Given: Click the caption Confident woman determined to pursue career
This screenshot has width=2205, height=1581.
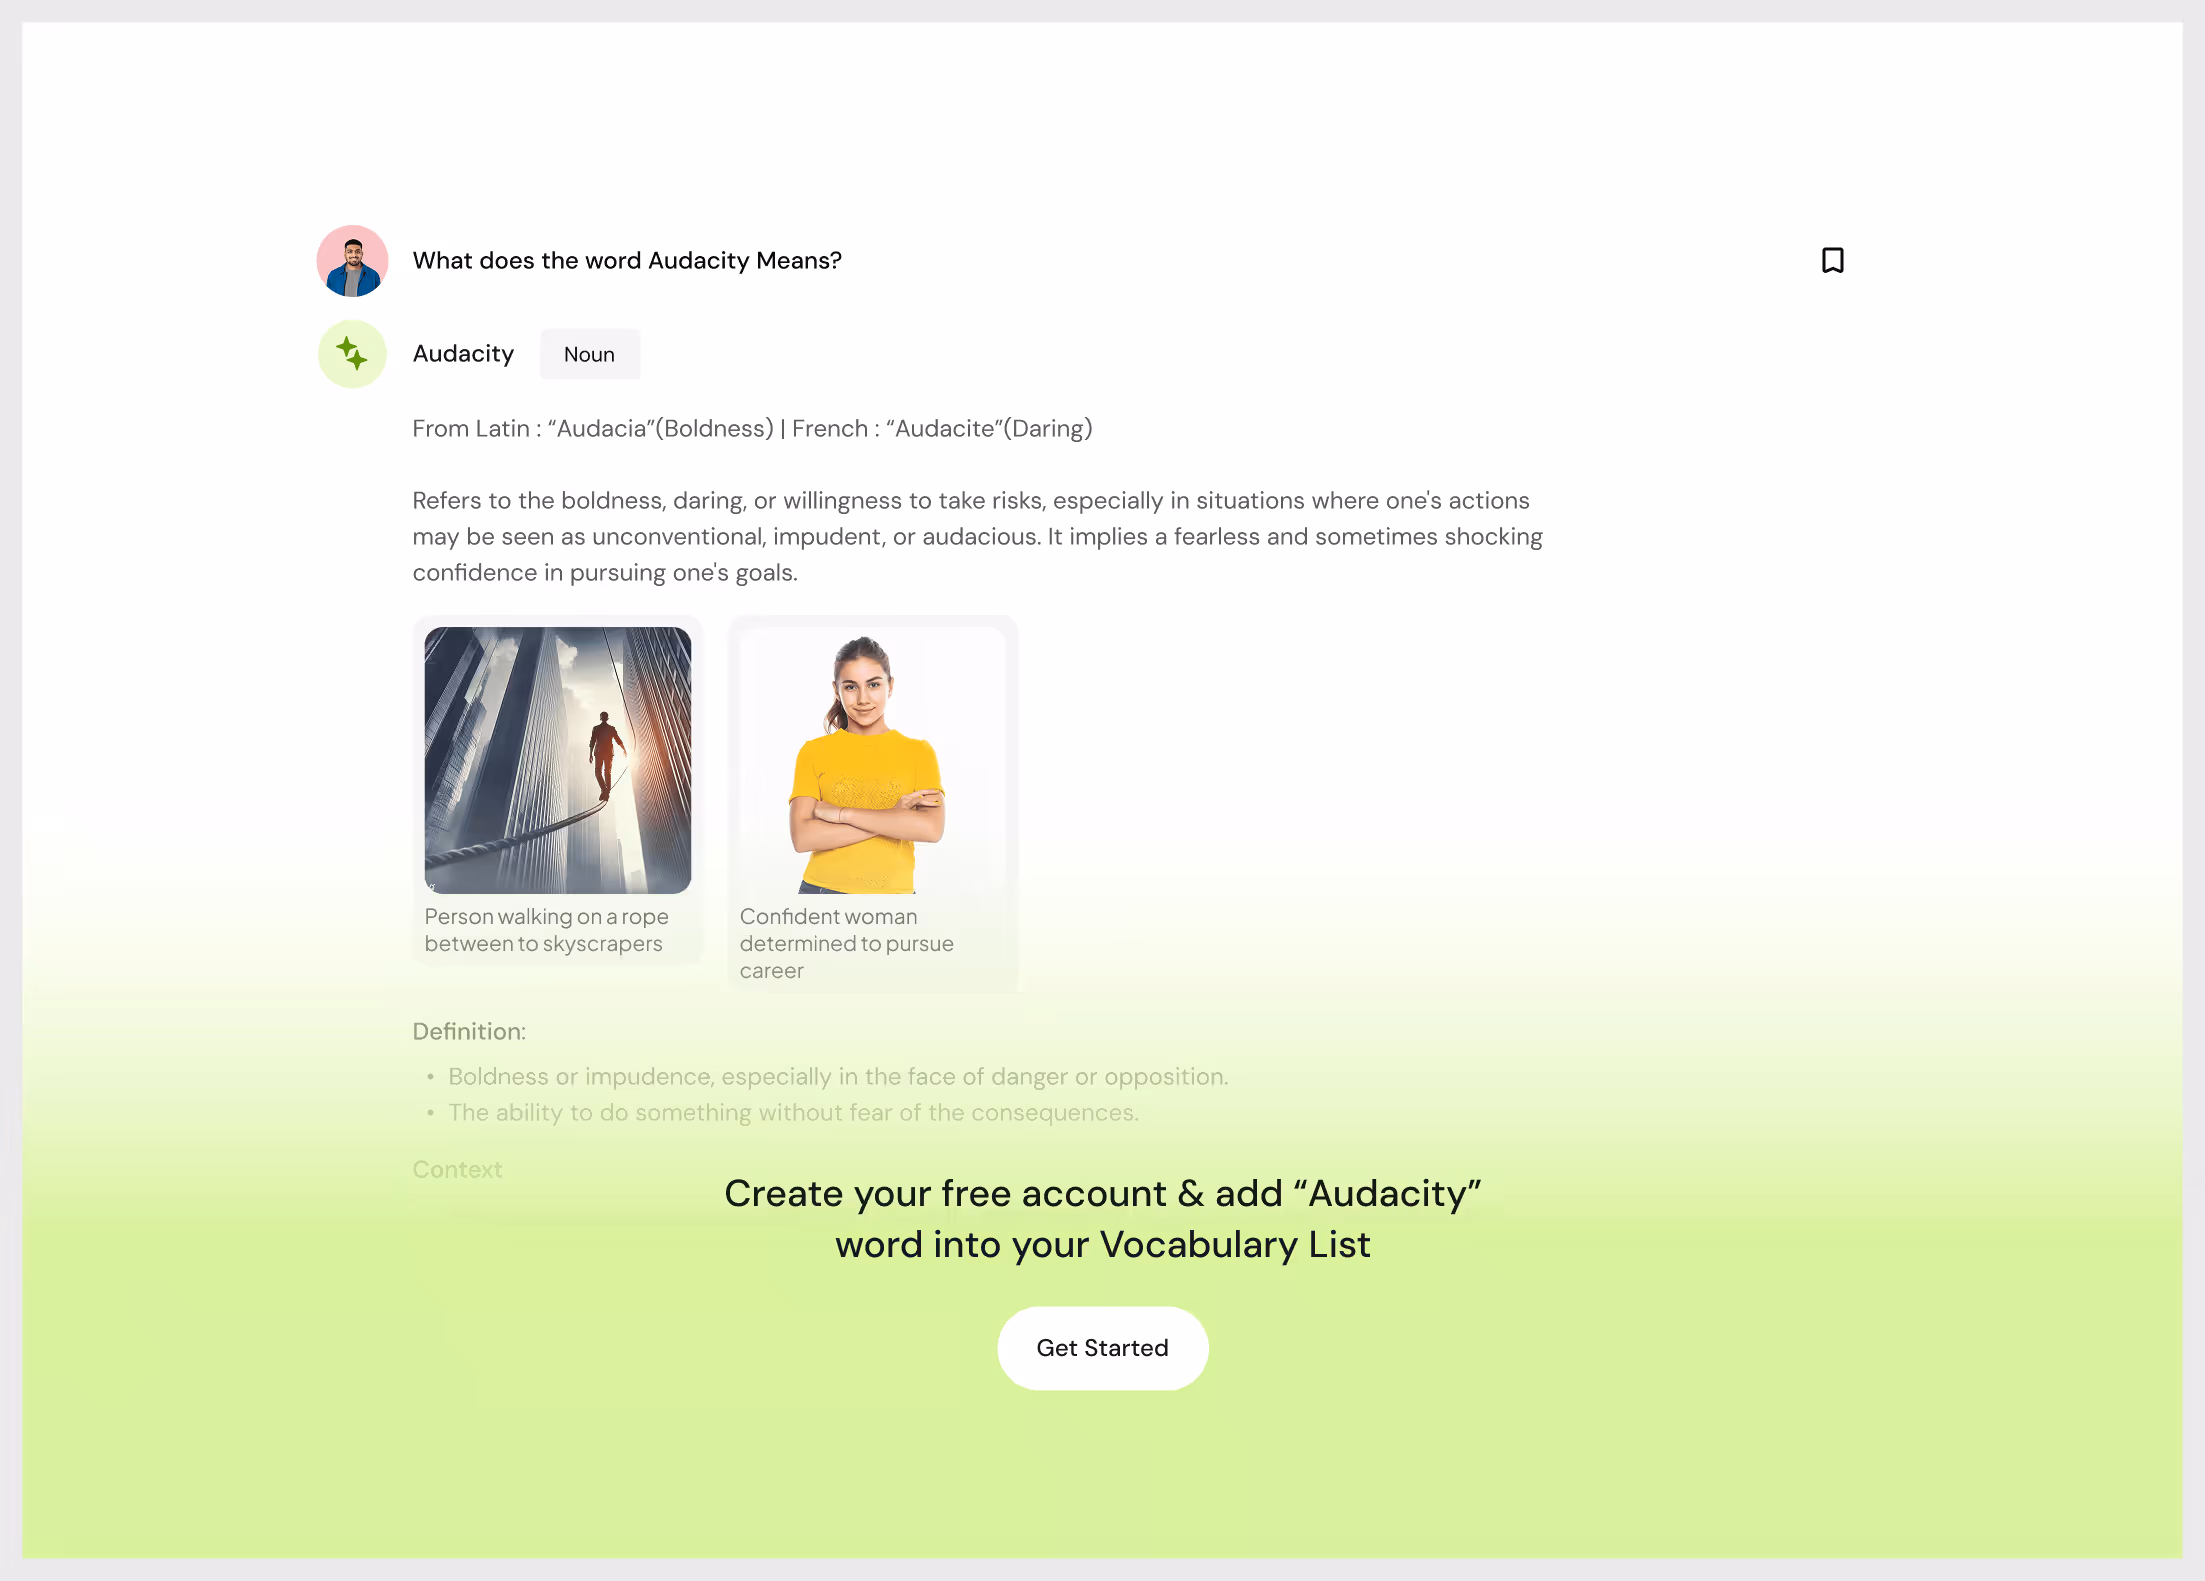Looking at the screenshot, I should coord(846,943).
